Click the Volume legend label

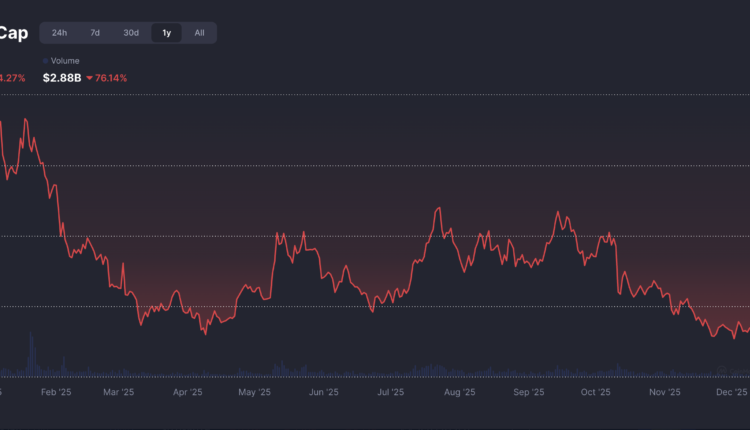point(65,61)
